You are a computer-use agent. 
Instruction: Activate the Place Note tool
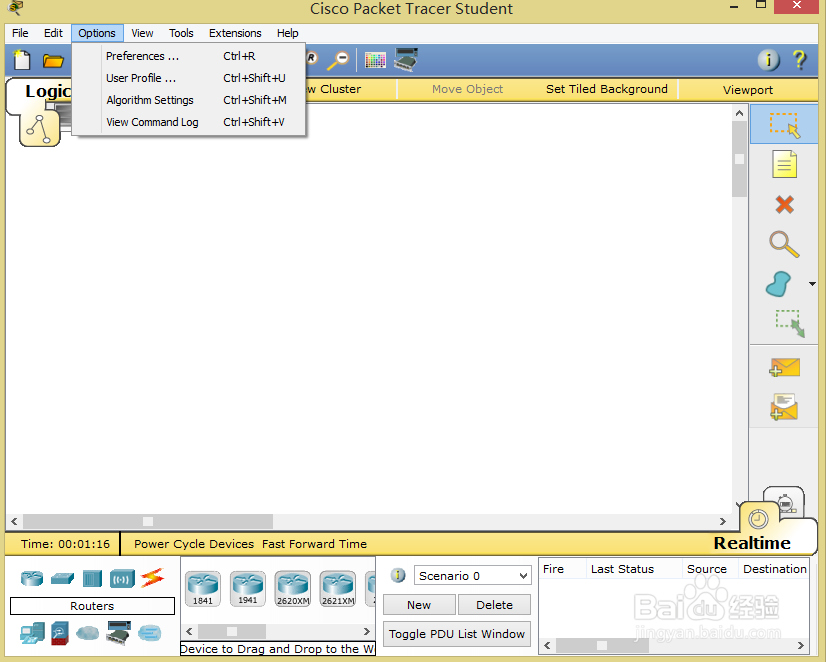point(784,164)
